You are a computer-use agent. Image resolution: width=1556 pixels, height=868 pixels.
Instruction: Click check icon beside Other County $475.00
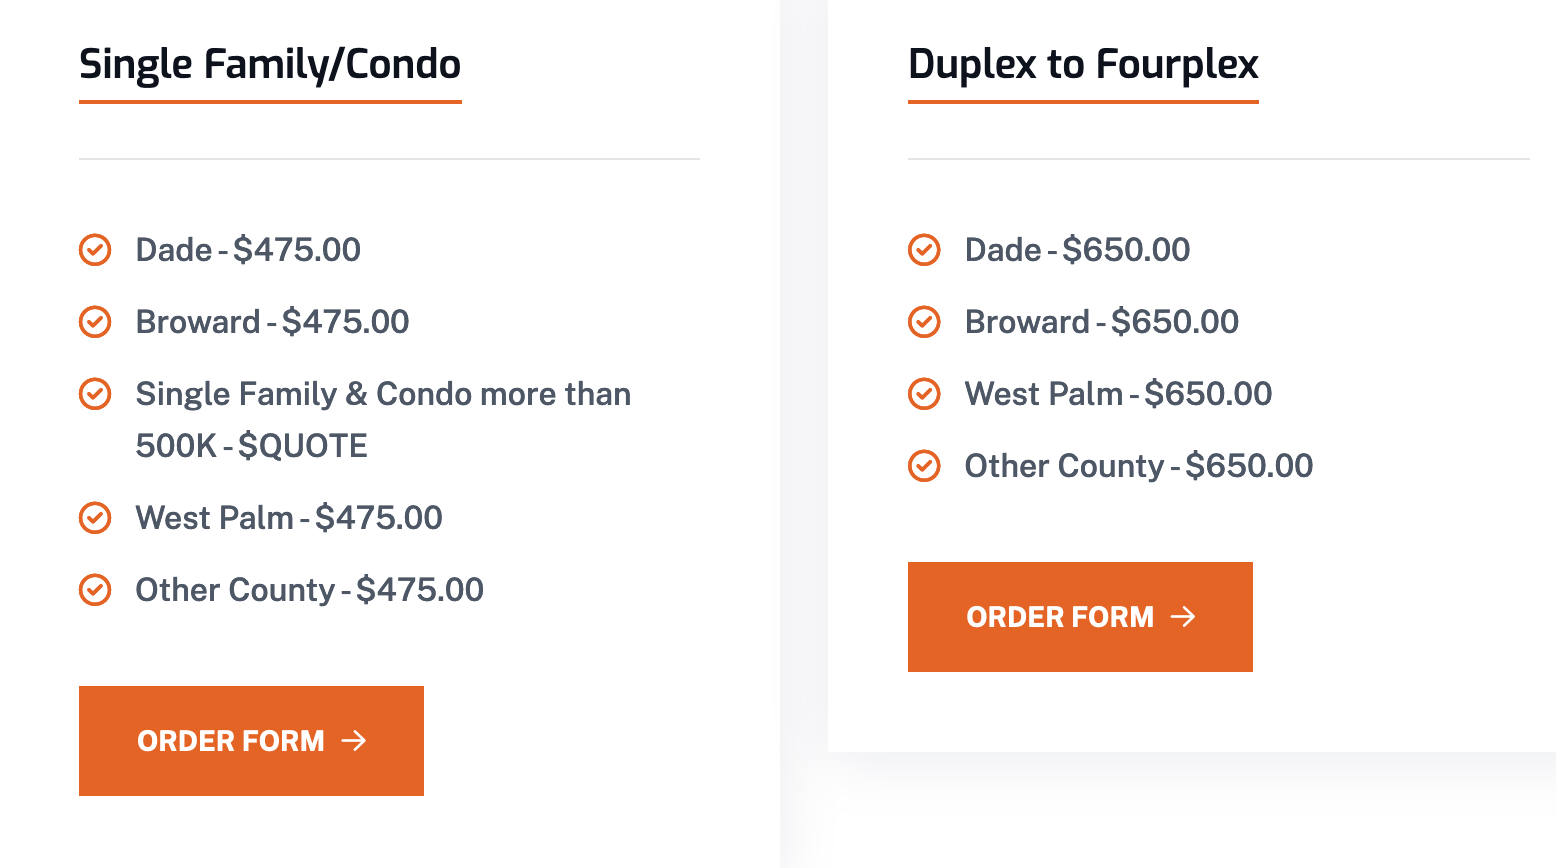click(x=95, y=590)
